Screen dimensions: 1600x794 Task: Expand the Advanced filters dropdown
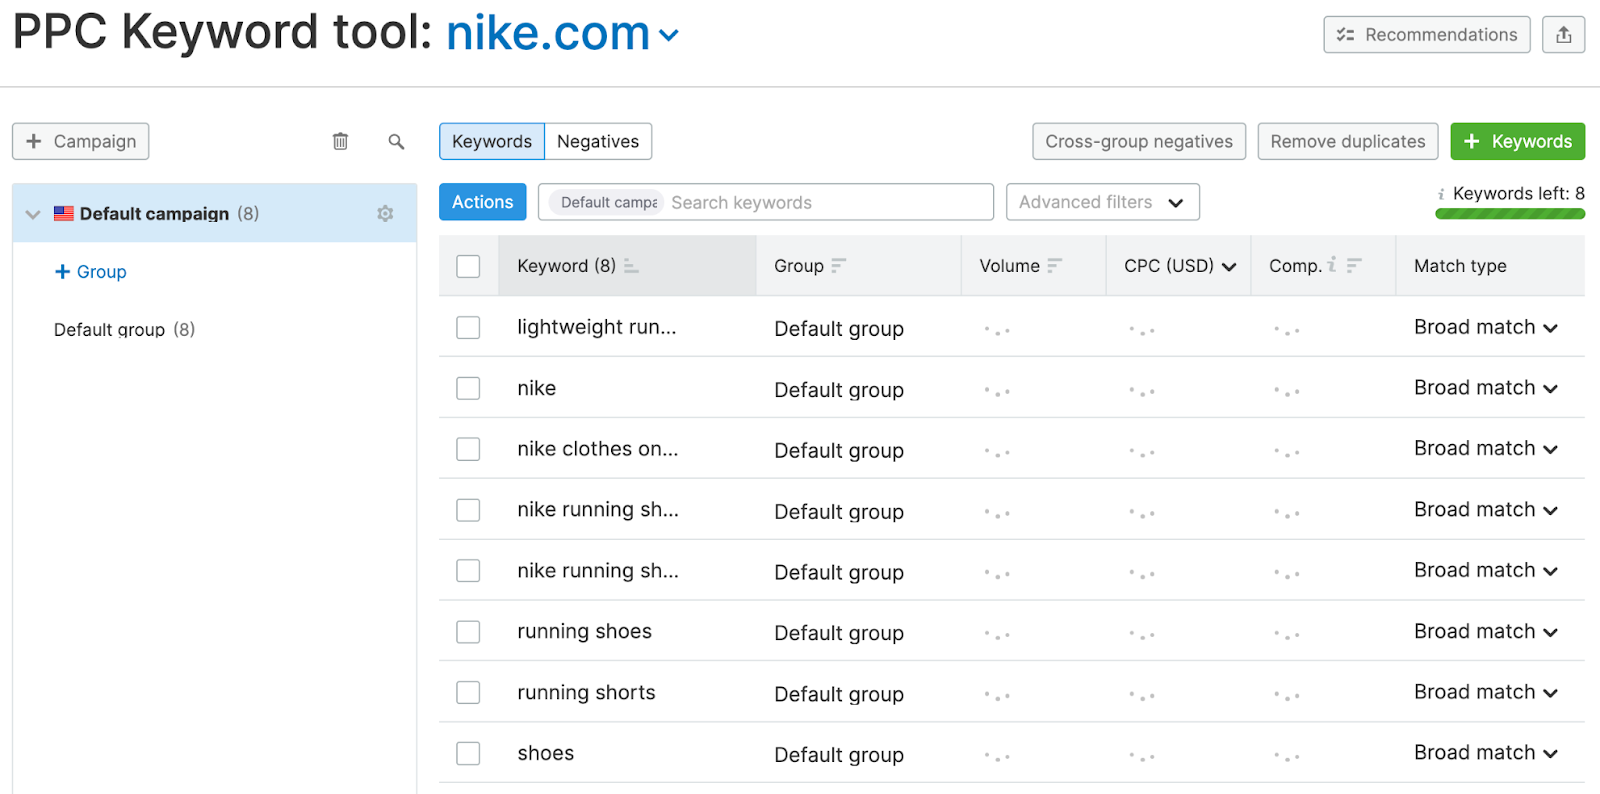(1103, 202)
